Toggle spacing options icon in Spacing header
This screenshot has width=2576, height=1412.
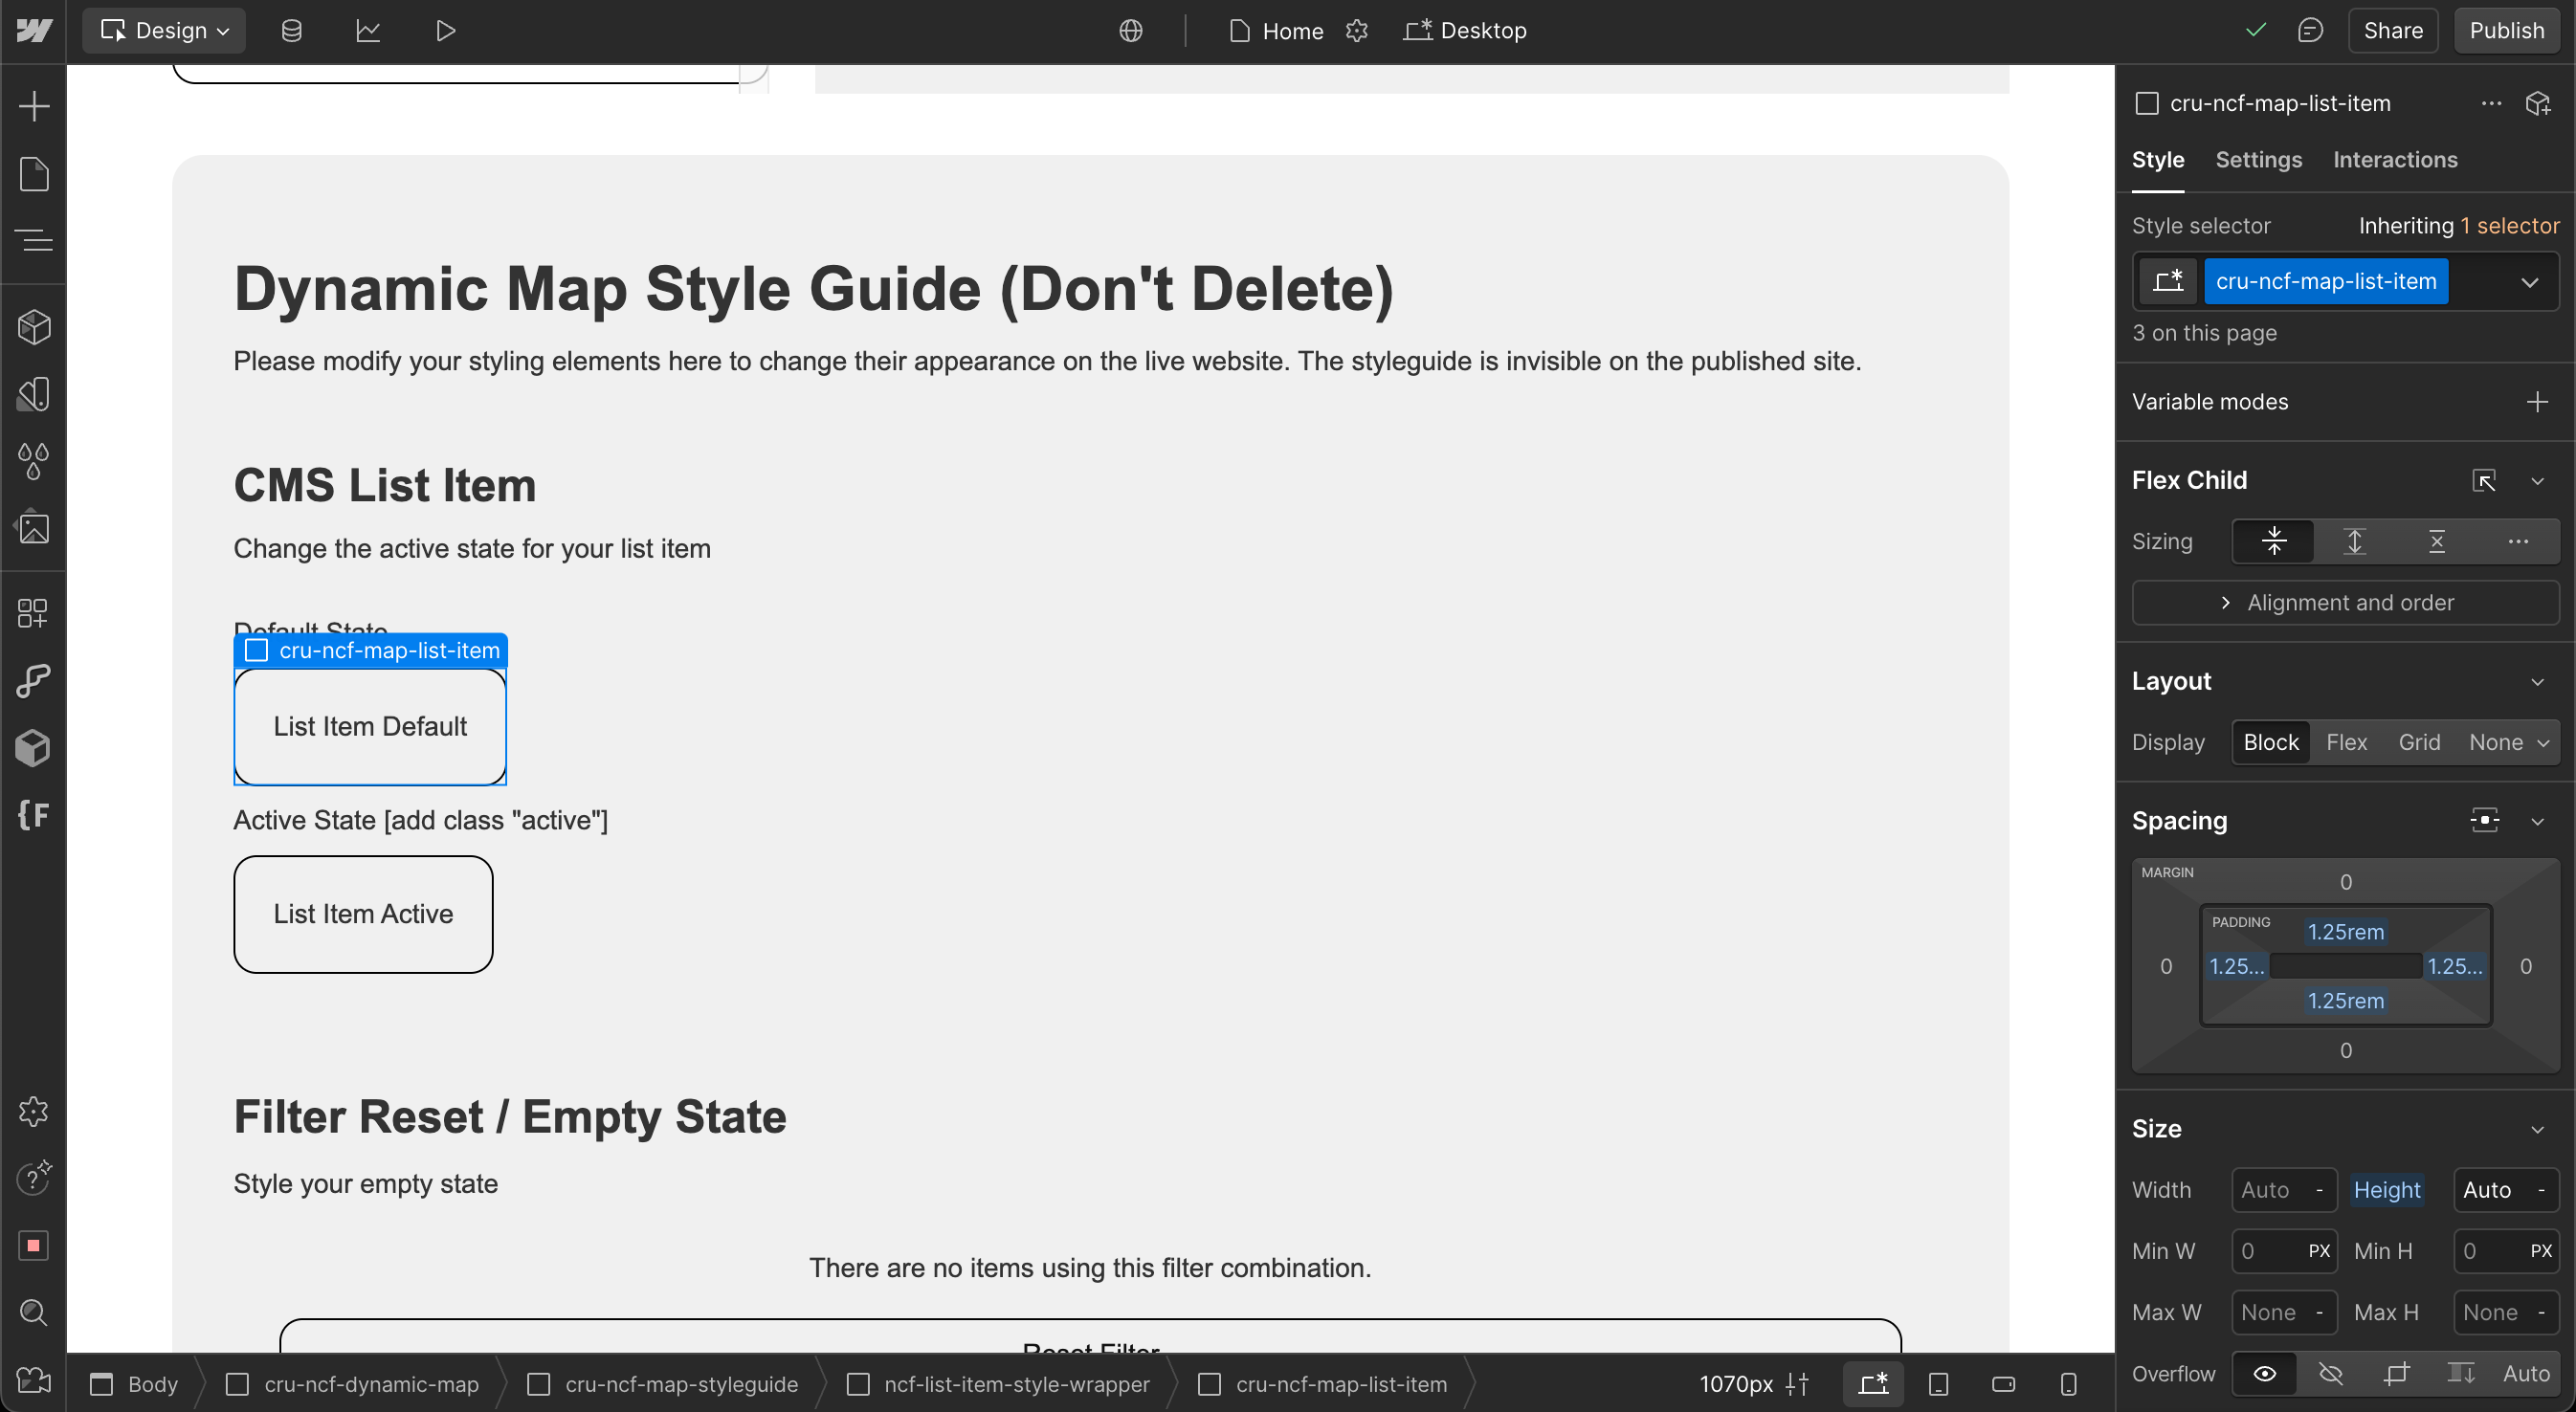click(x=2484, y=821)
